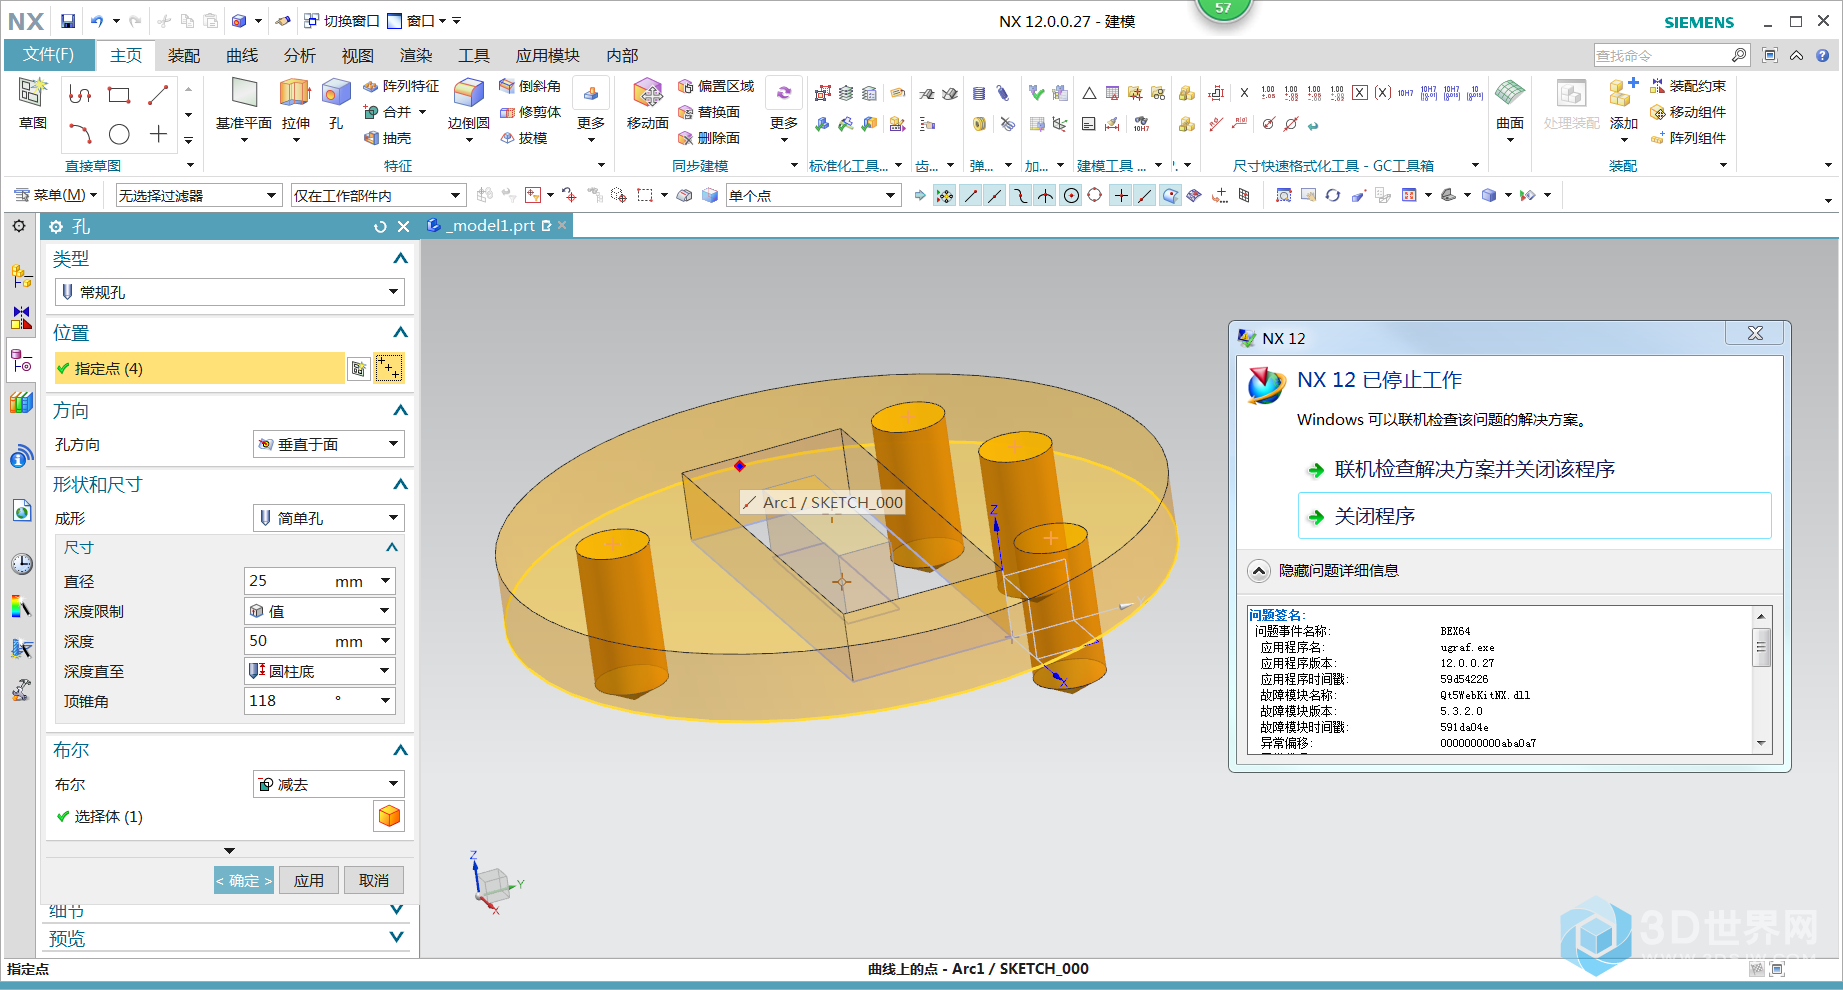Click the 取消 button
Screen dimensions: 1843x990
point(374,880)
